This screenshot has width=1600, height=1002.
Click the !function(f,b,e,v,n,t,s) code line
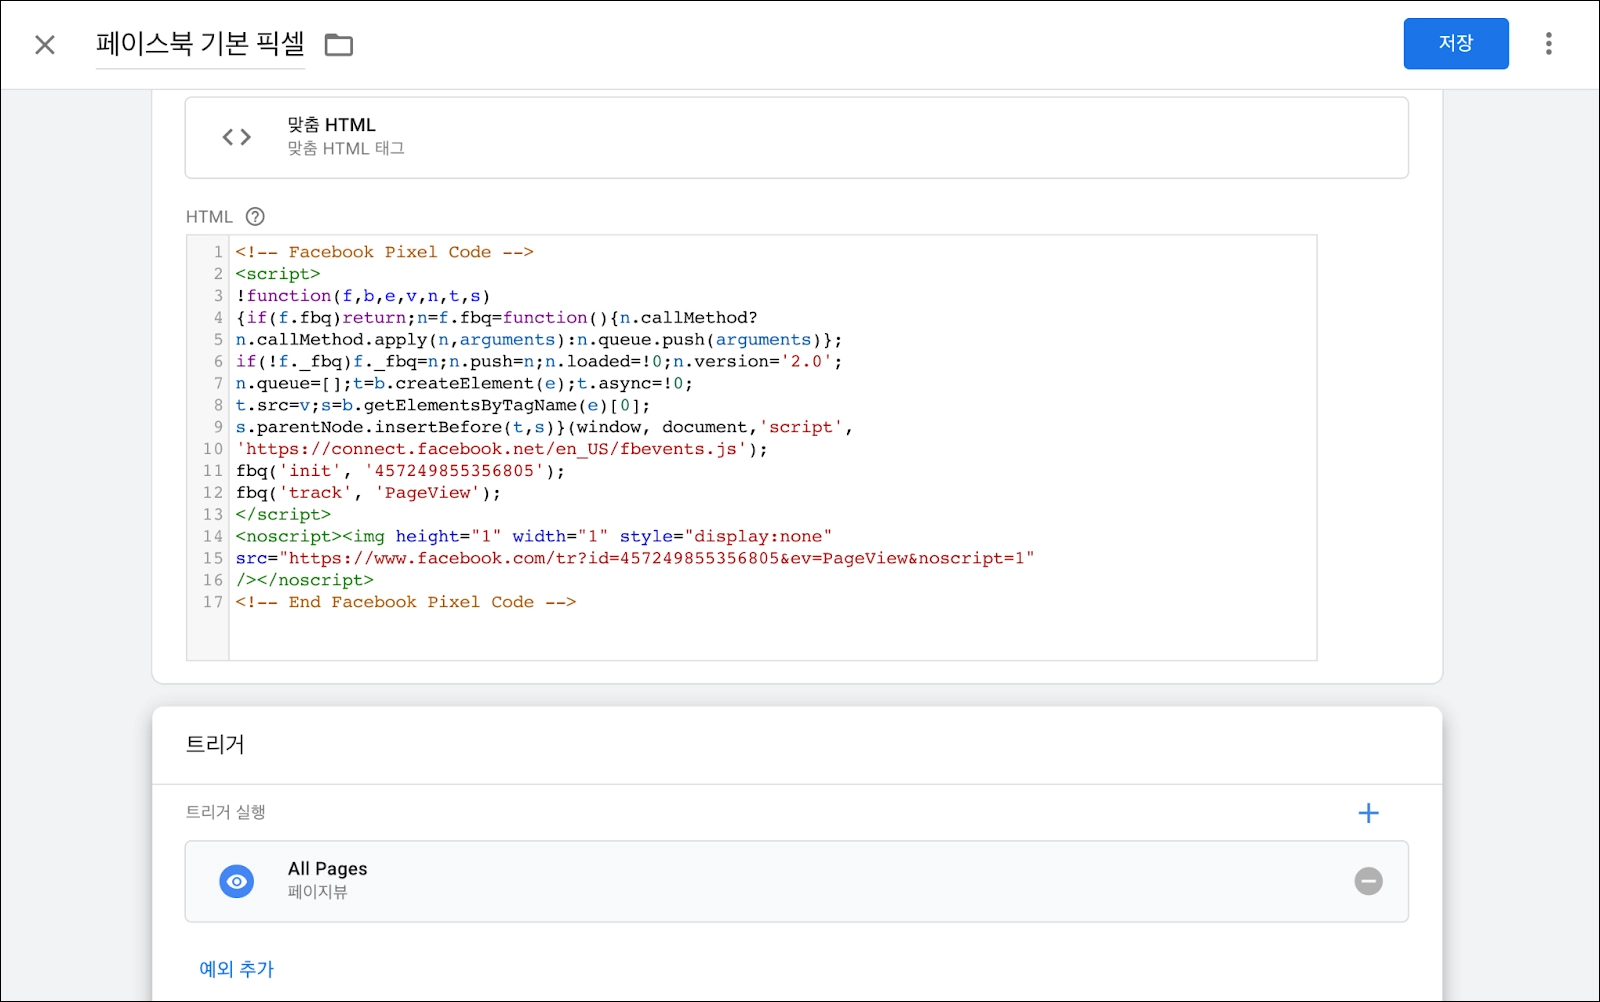(x=363, y=296)
